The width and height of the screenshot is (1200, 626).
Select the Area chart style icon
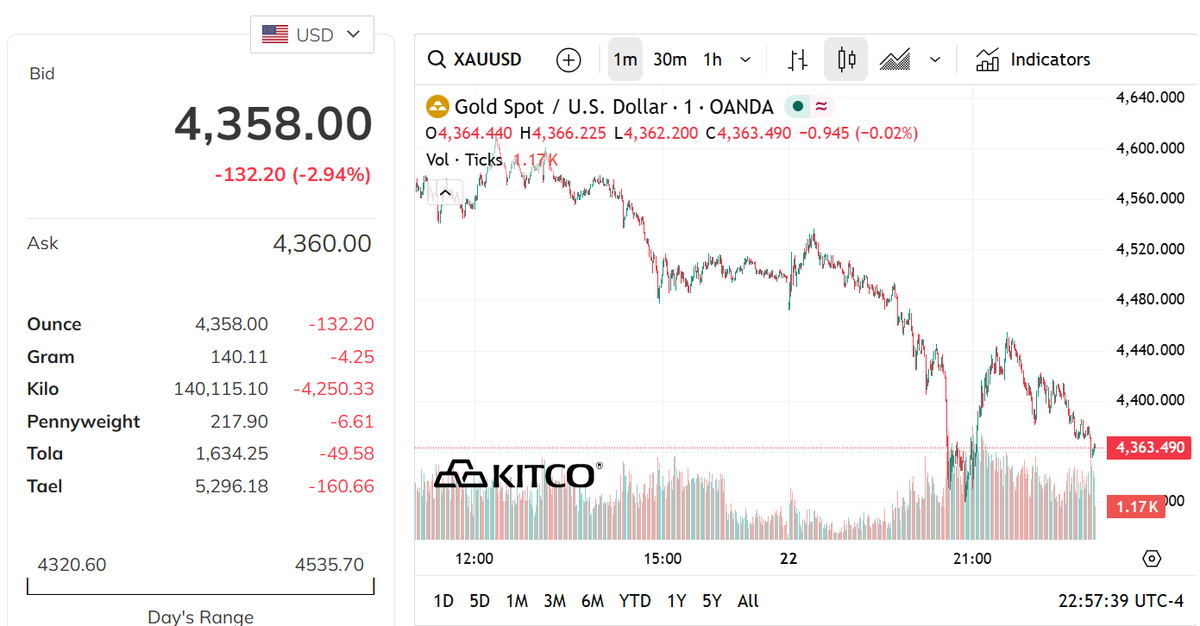click(x=894, y=60)
